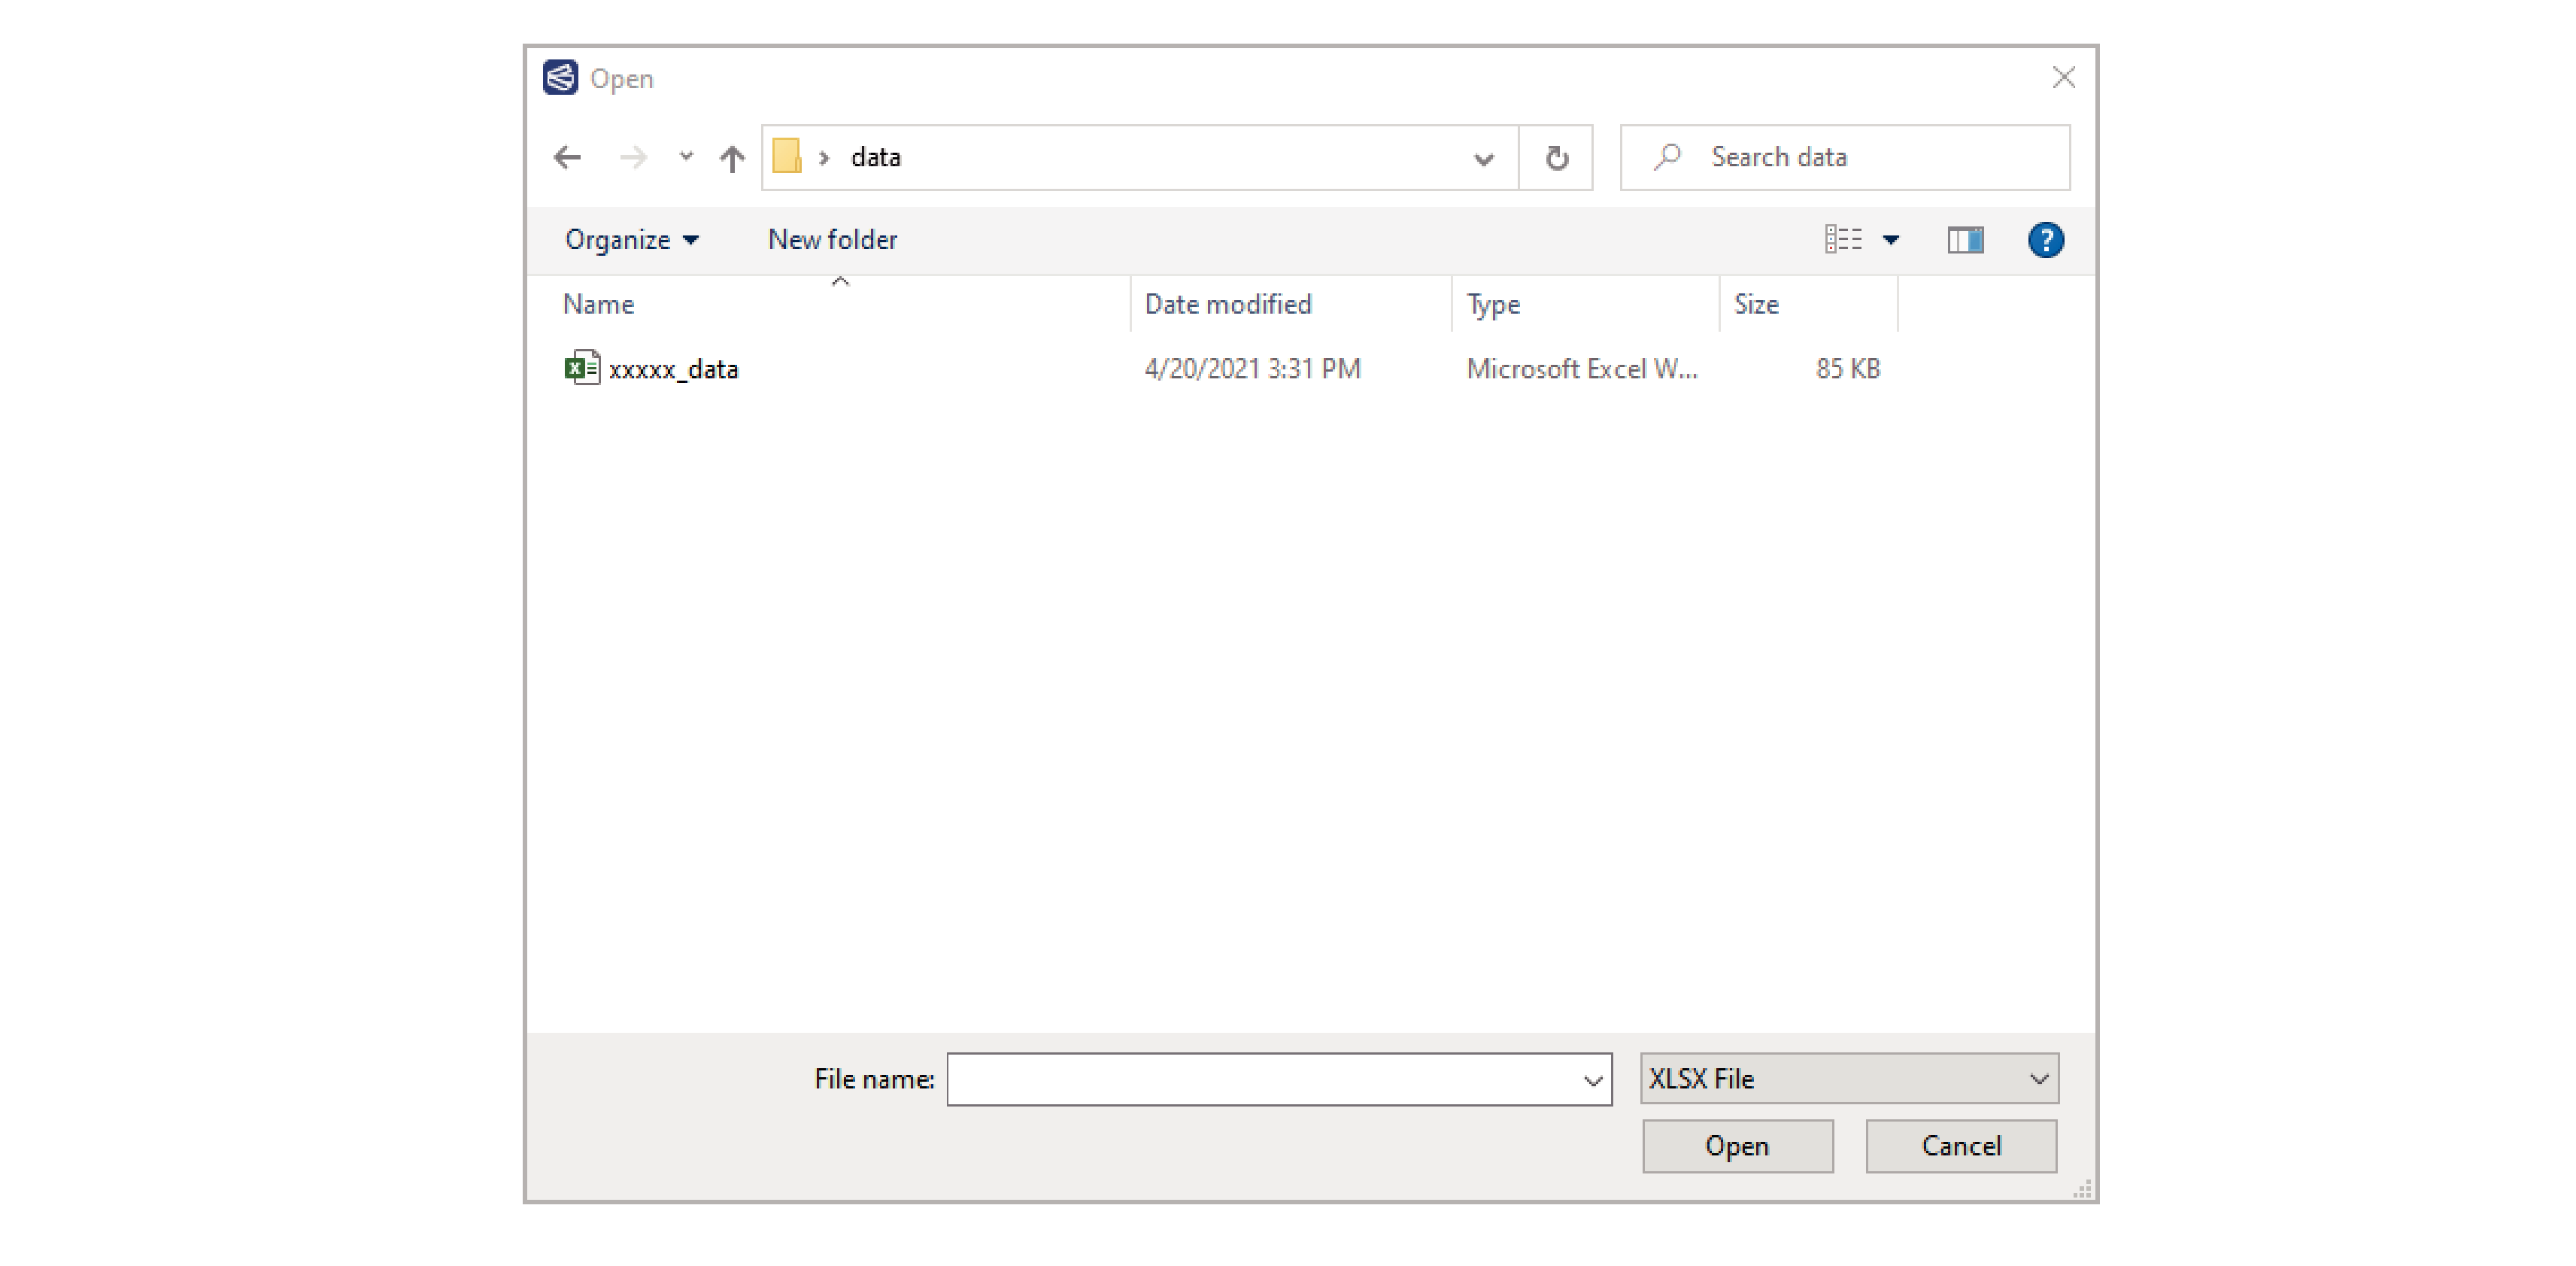
Task: Refresh the data folder listing
Action: (x=1557, y=158)
